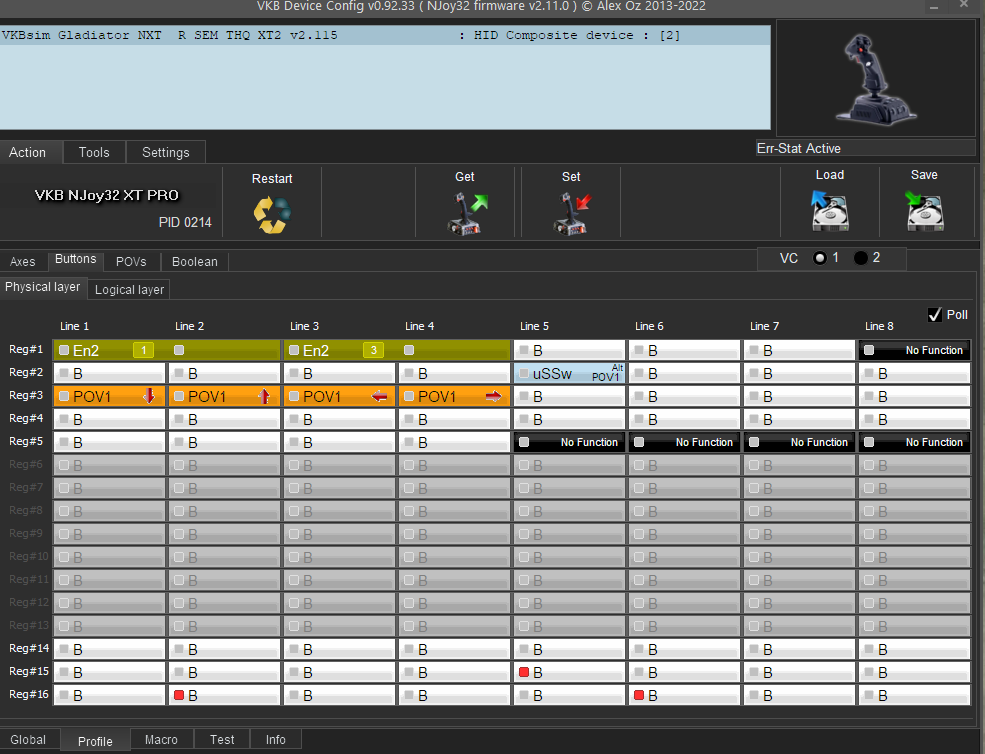Select the VKBsim Gladiator NXT device entry

[x=385, y=35]
